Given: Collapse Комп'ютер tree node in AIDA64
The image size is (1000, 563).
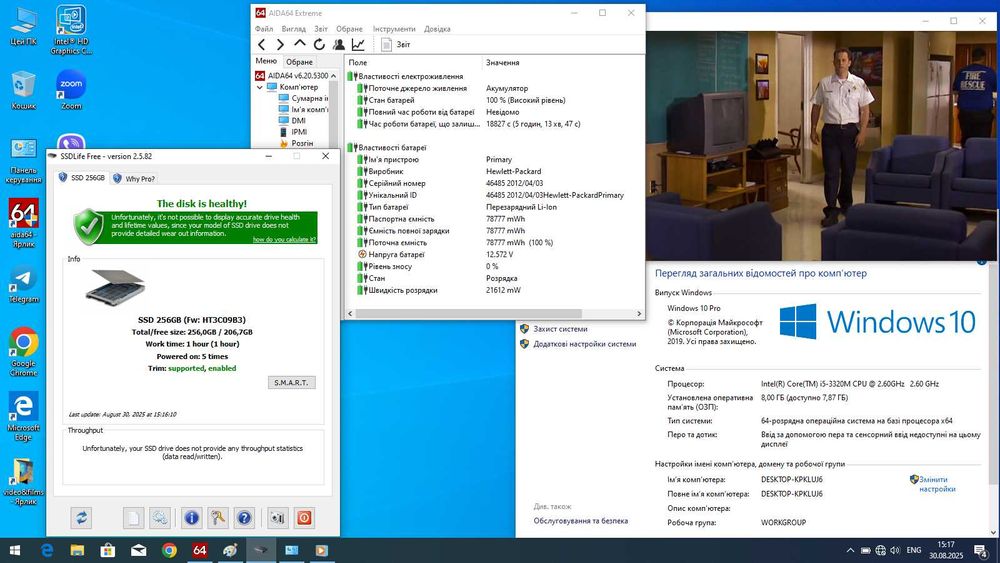Looking at the screenshot, I should click(260, 87).
